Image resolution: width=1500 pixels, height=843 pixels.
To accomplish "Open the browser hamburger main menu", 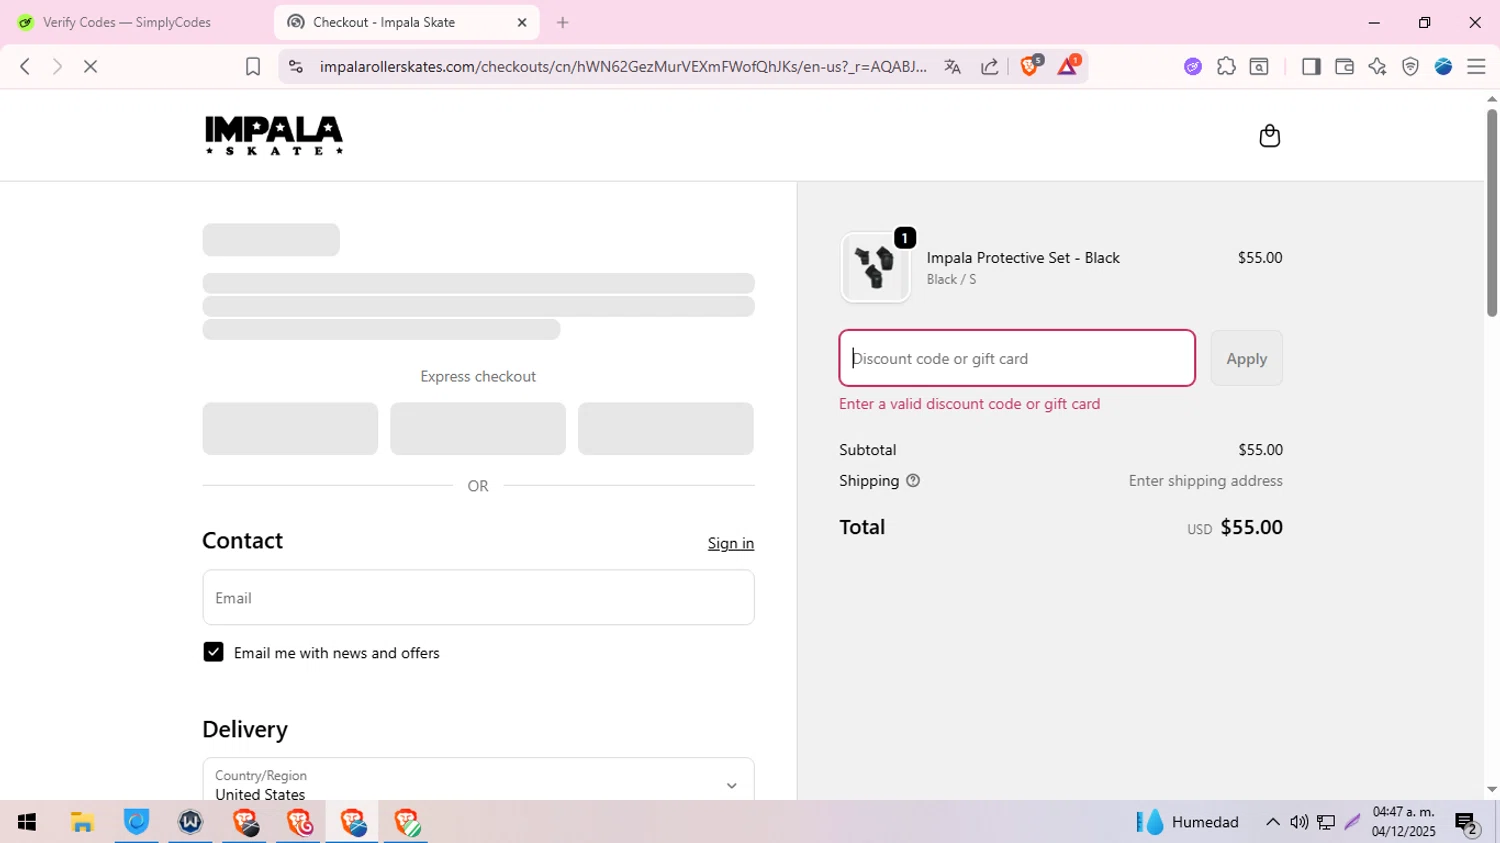I will pyautogui.click(x=1476, y=66).
